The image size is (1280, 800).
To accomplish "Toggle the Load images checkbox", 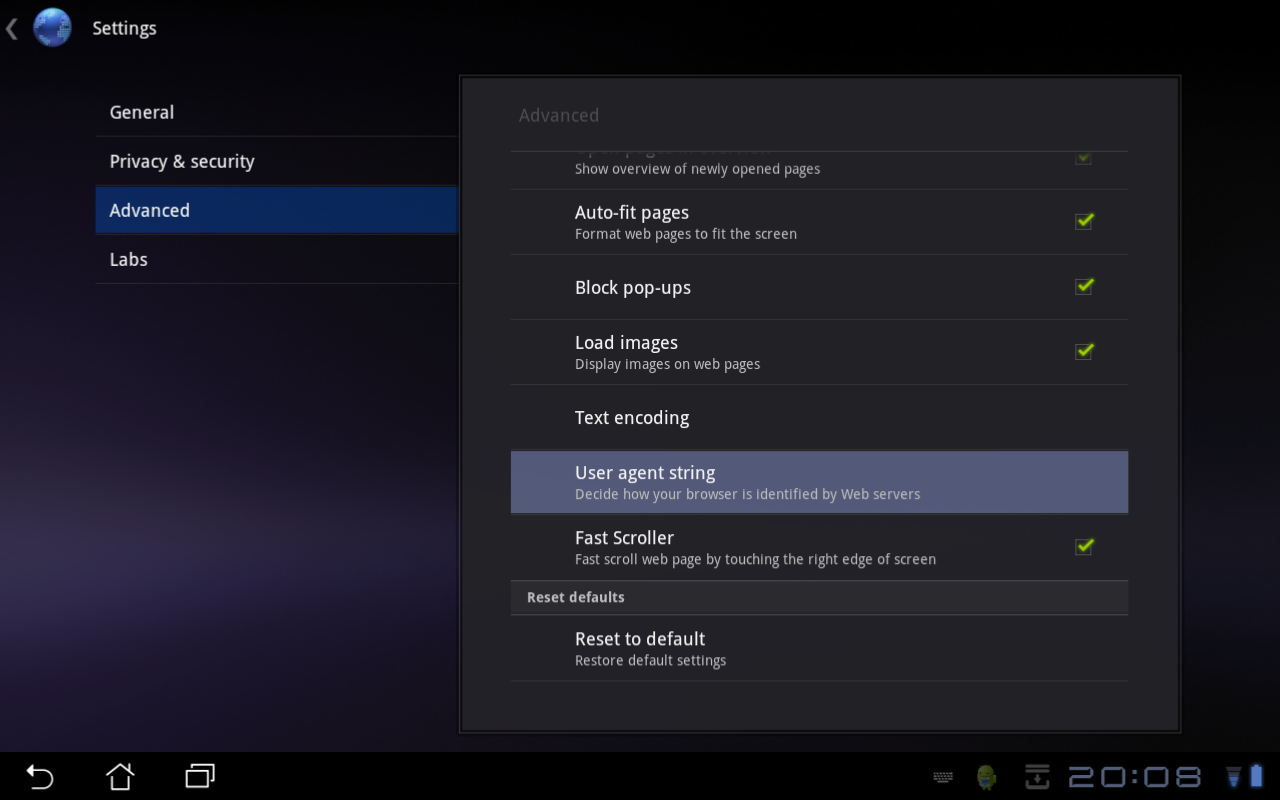I will 1083,351.
